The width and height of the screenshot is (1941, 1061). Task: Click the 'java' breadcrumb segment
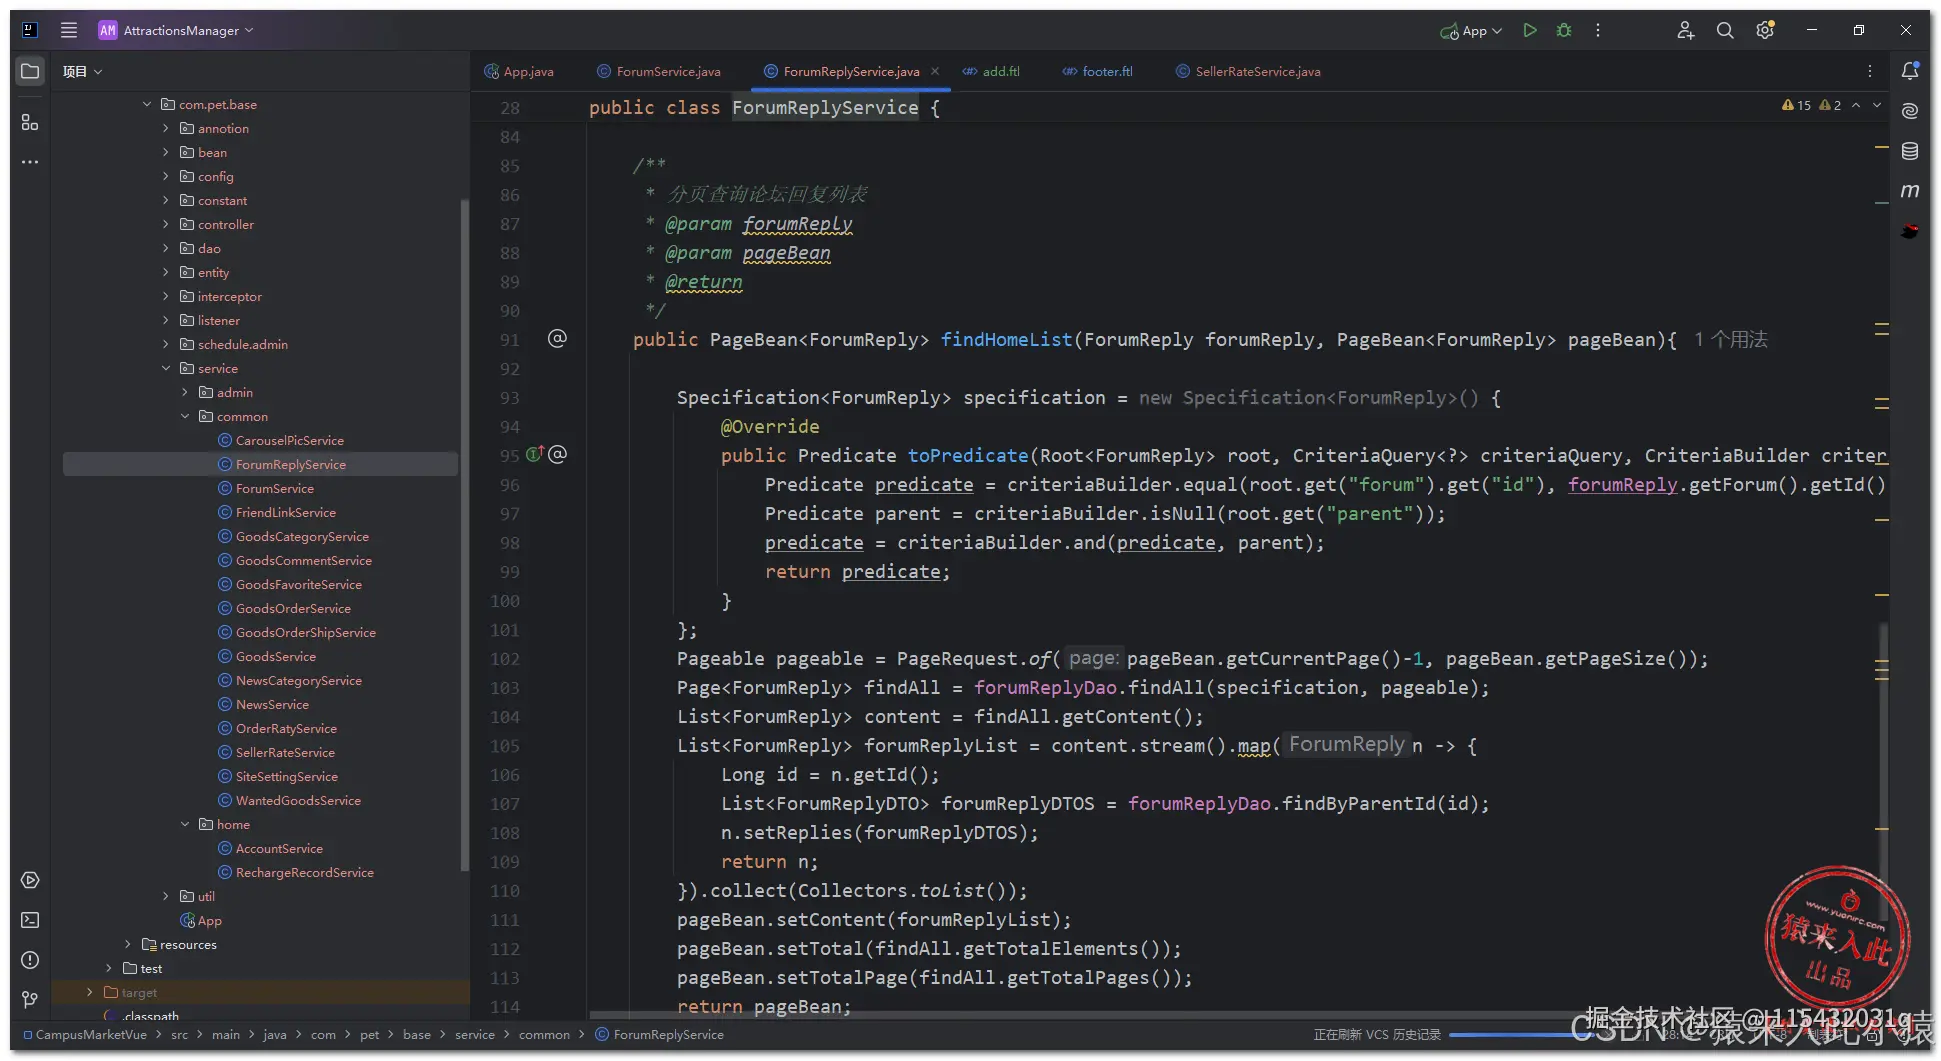[275, 1035]
